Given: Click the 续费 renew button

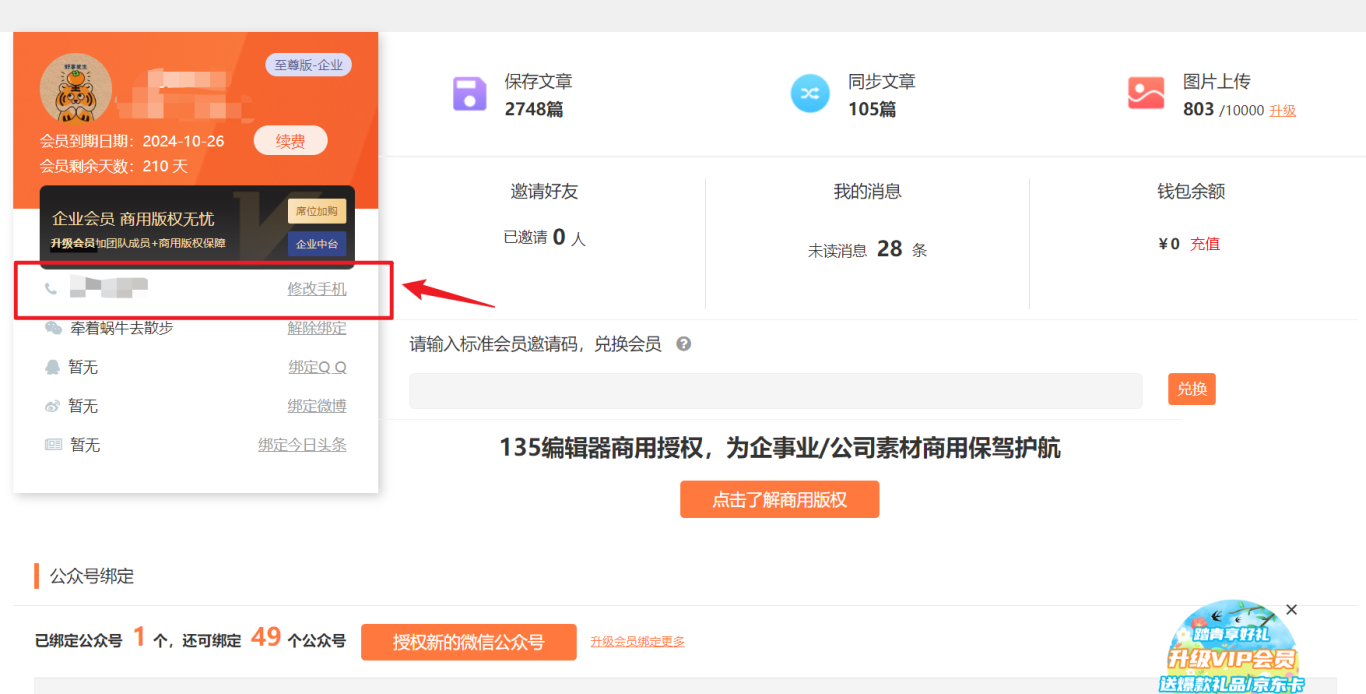Looking at the screenshot, I should 290,141.
